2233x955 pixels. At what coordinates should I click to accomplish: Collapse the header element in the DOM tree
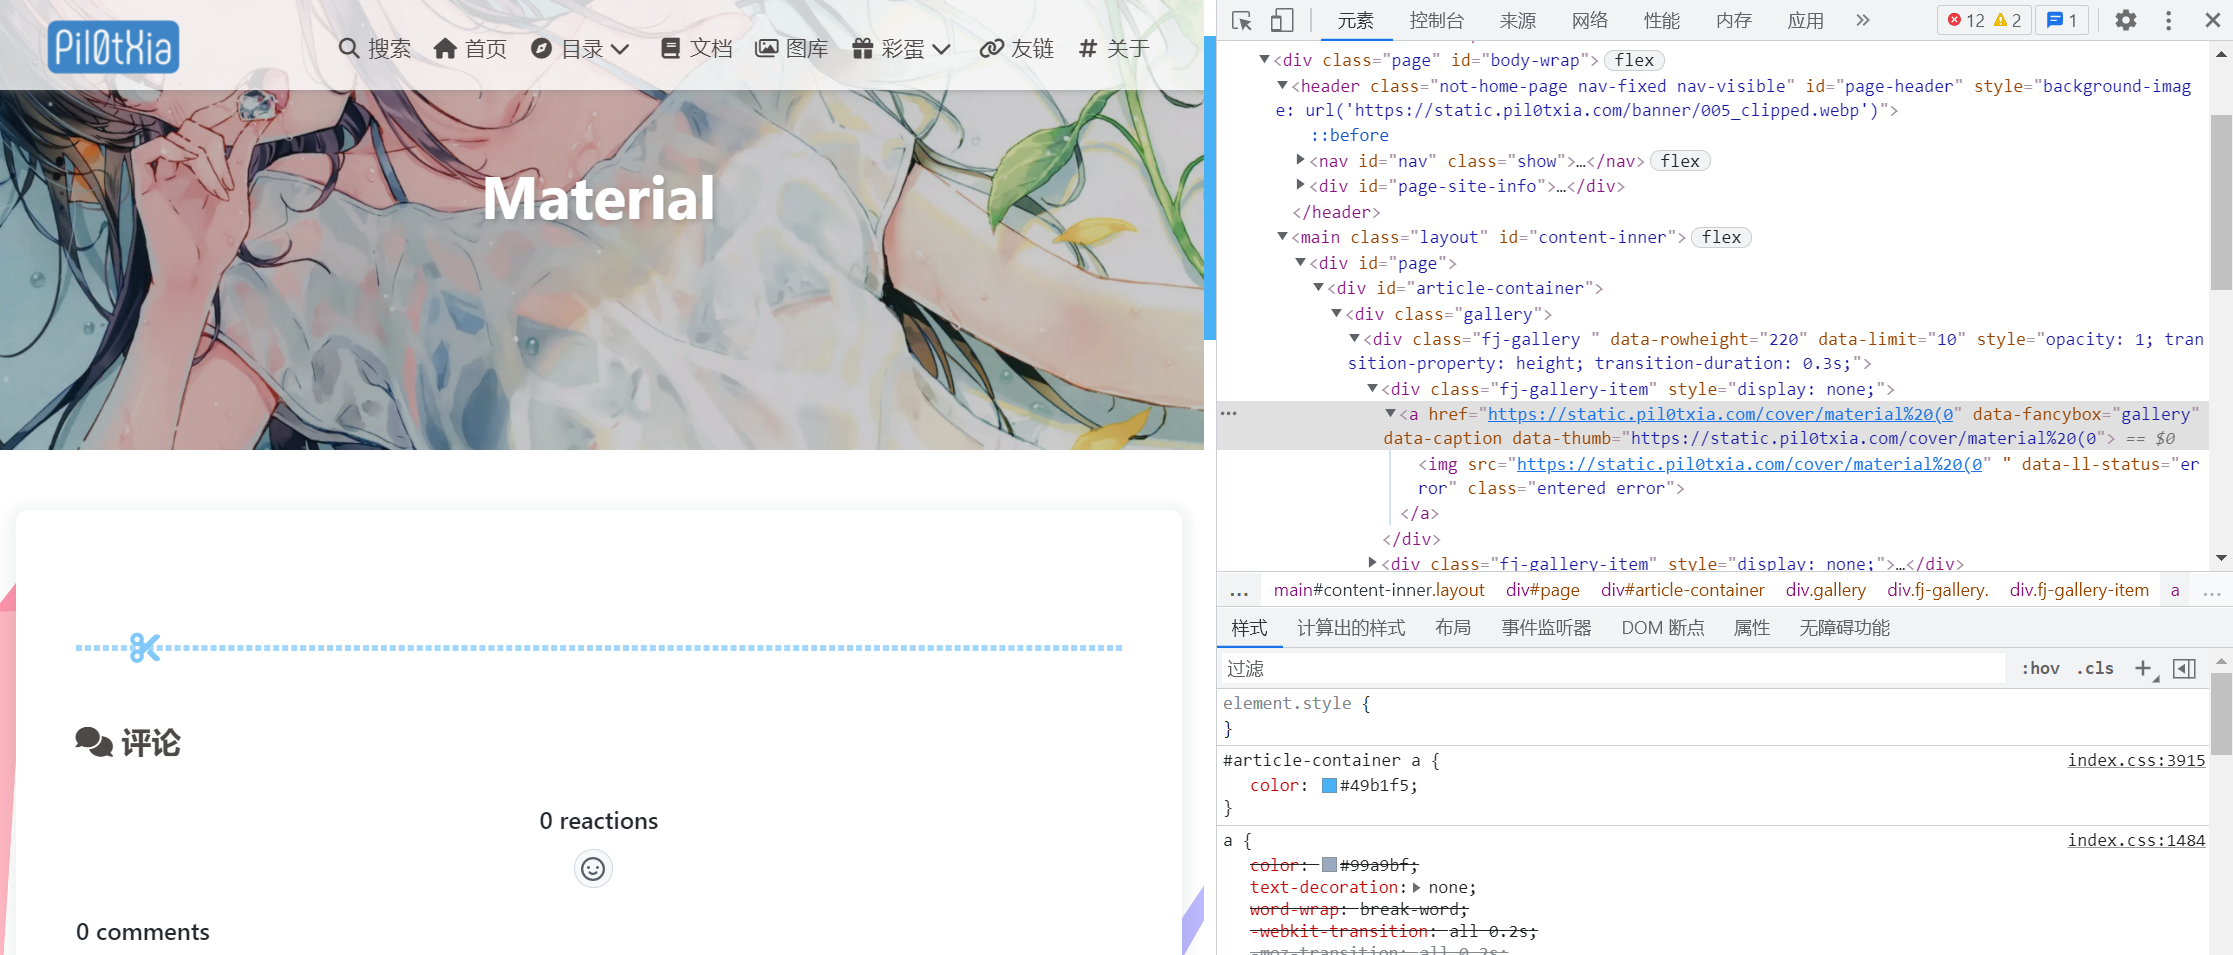[x=1282, y=85]
